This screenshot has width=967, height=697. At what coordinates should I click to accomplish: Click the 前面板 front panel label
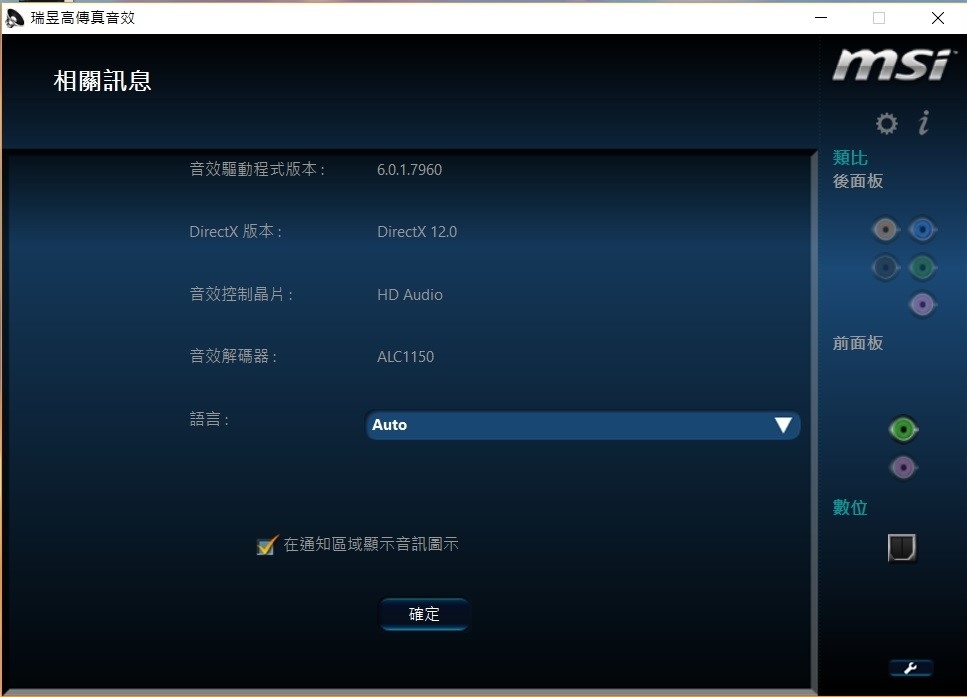(x=858, y=344)
